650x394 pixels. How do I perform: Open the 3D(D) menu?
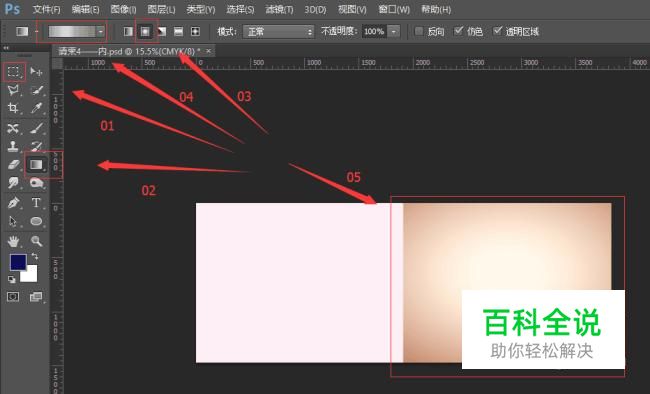pyautogui.click(x=315, y=9)
